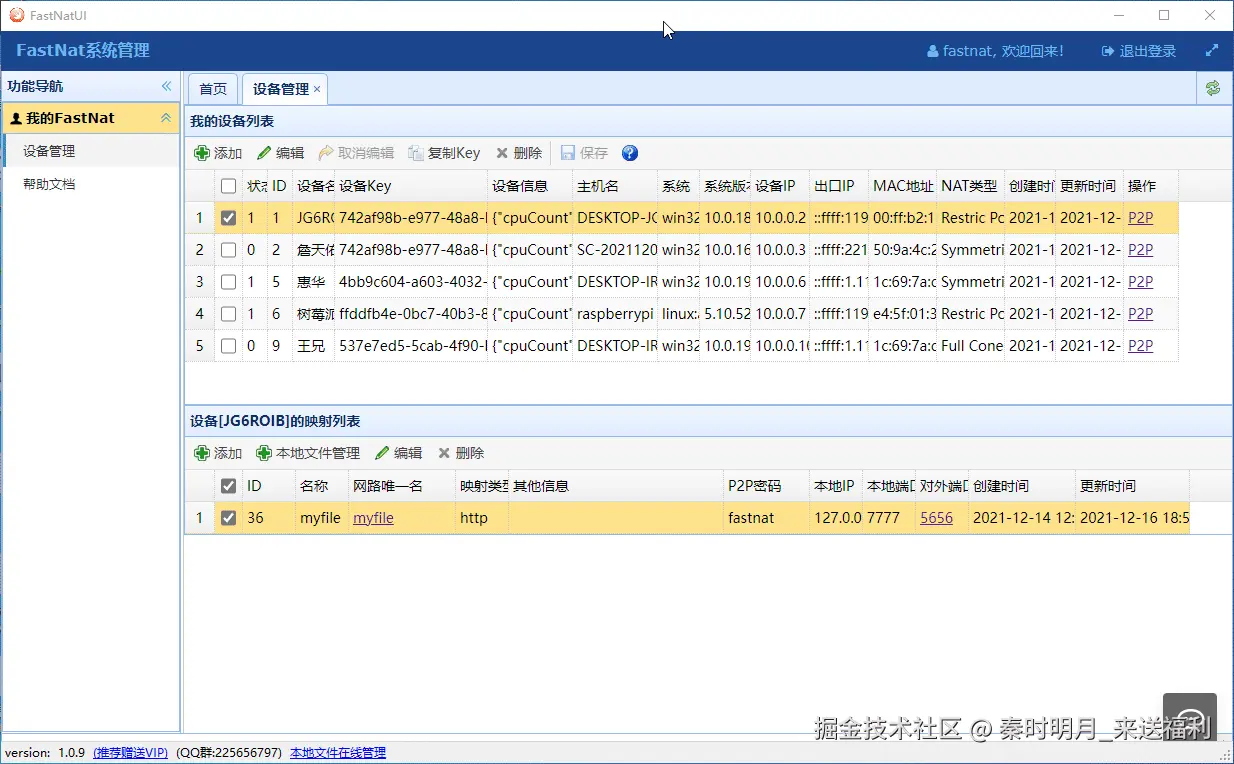Switch to the 首页 tab
This screenshot has width=1234, height=764.
[x=212, y=88]
